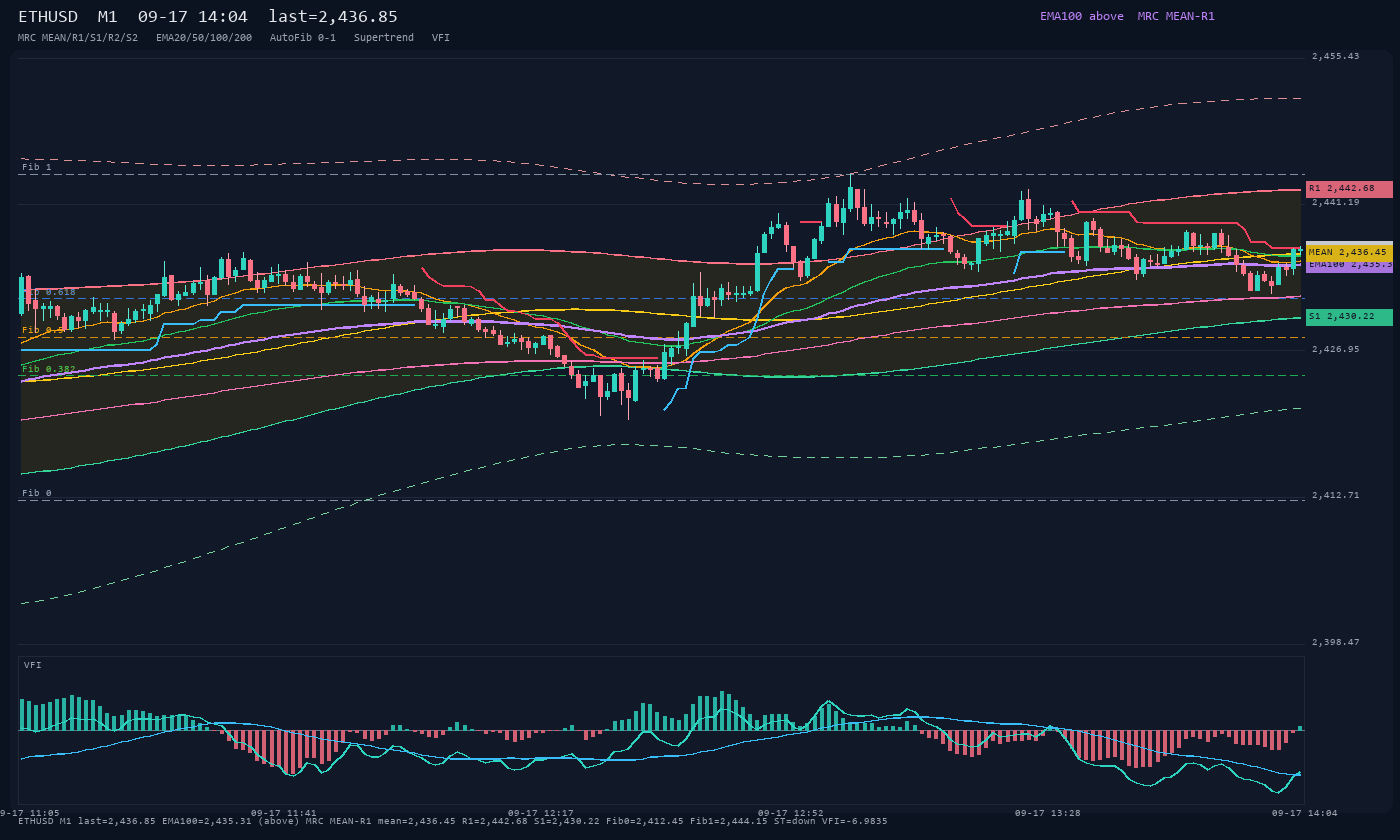
Task: Click the "AutoFib 0-1" legend entry
Action: coord(303,37)
